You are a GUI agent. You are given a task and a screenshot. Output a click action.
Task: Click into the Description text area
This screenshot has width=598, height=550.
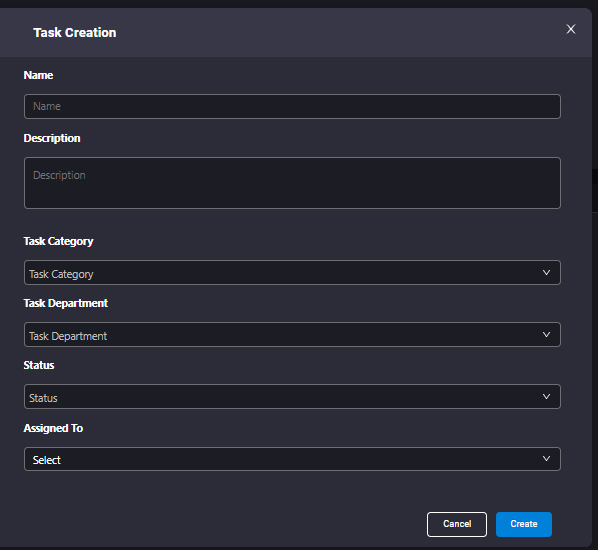coord(292,183)
